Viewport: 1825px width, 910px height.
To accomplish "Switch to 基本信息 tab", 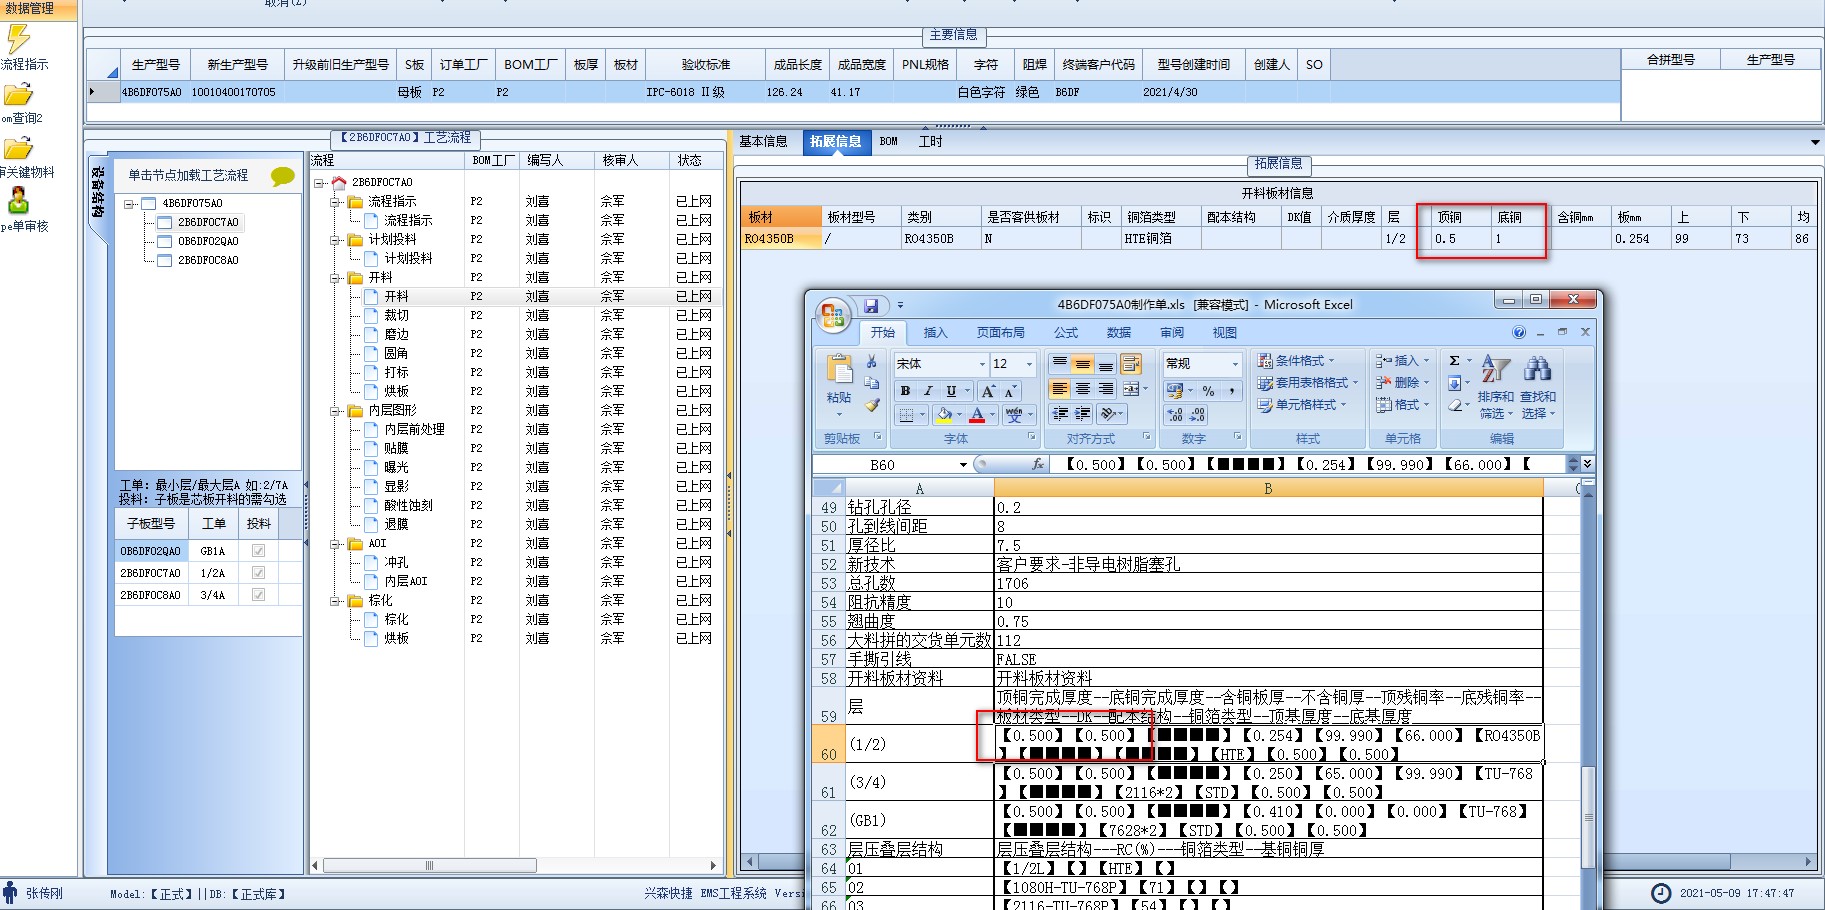I will pyautogui.click(x=763, y=142).
